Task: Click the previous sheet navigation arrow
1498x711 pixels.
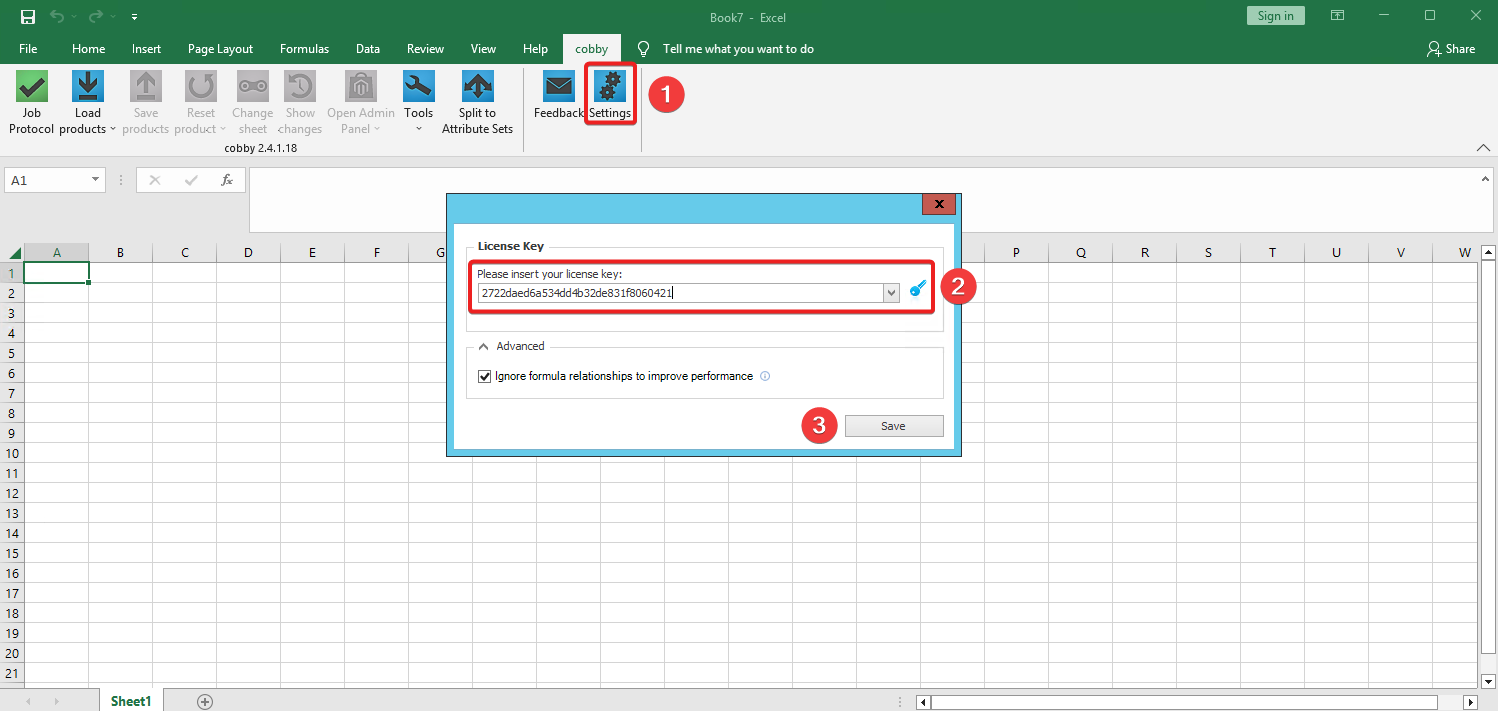Action: click(26, 702)
